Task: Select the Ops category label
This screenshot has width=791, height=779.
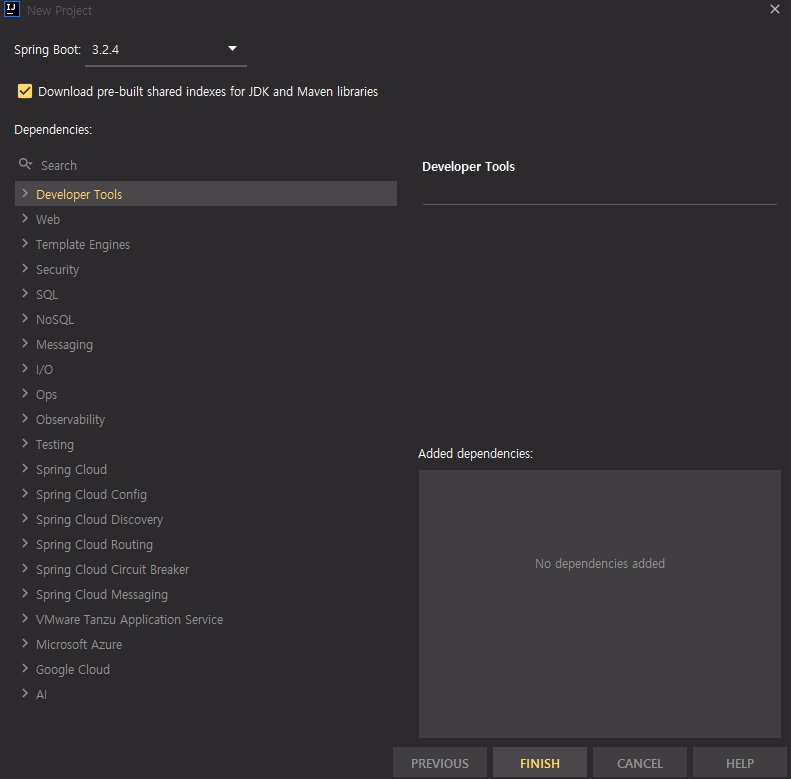Action: pos(46,395)
